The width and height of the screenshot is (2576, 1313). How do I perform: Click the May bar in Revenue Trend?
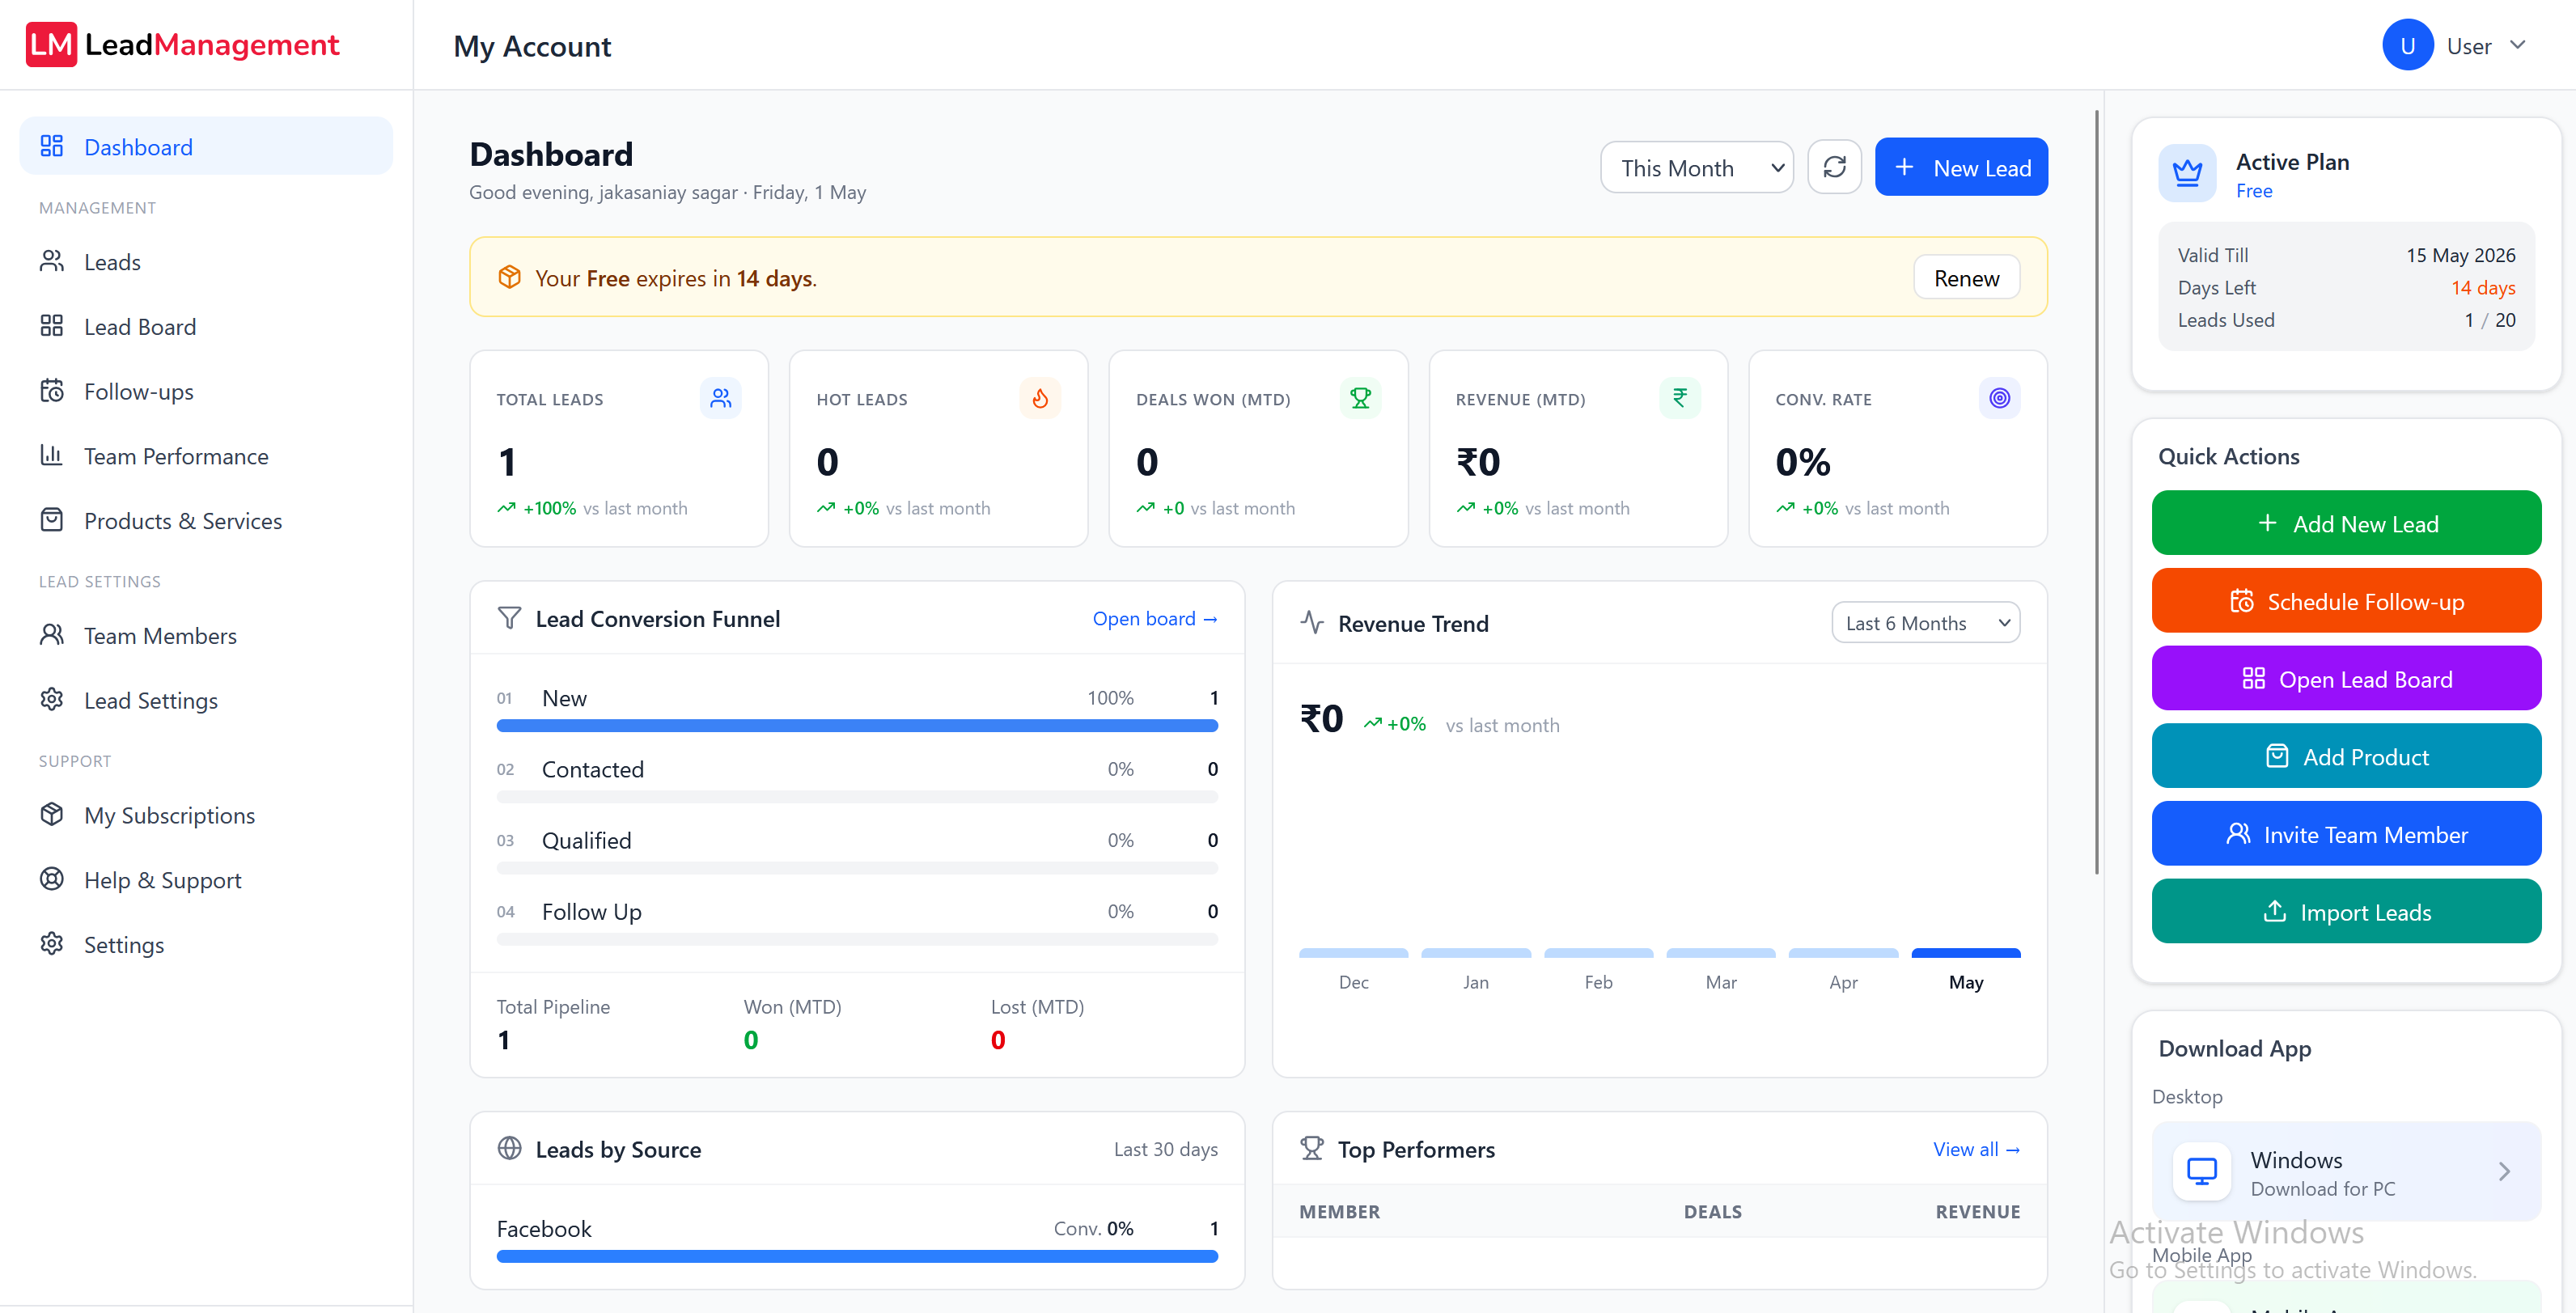coord(1965,953)
